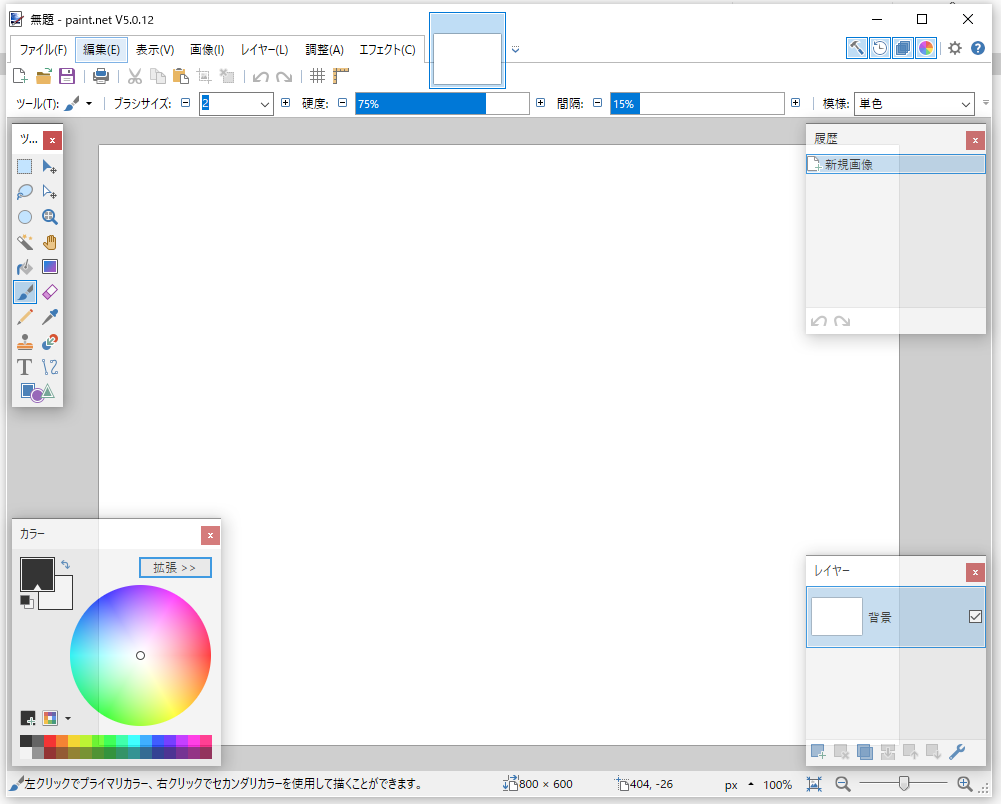The width and height of the screenshot is (1001, 804).
Task: Toggle visibility checkbox of 背景 layer
Action: click(x=975, y=616)
